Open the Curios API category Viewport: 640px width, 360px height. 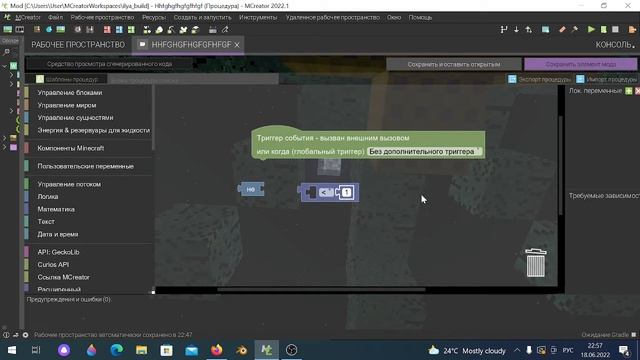coord(53,264)
